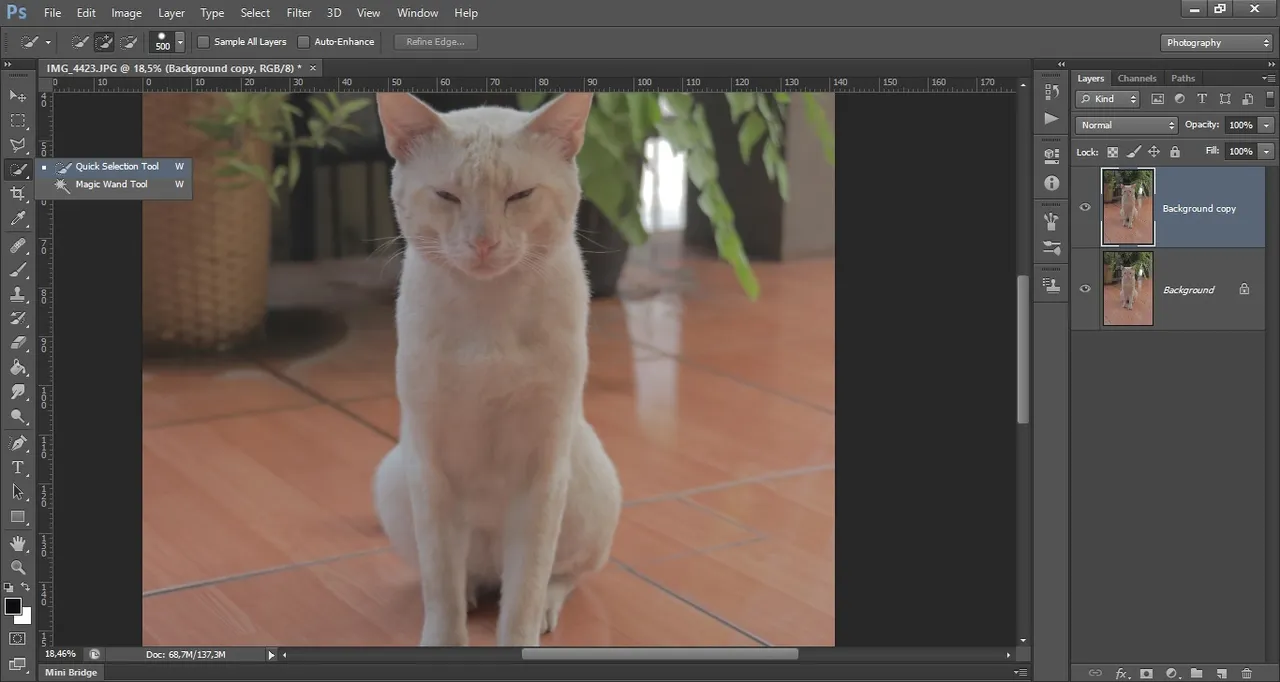The width and height of the screenshot is (1280, 682).
Task: Toggle lock position
Action: pyautogui.click(x=1154, y=152)
